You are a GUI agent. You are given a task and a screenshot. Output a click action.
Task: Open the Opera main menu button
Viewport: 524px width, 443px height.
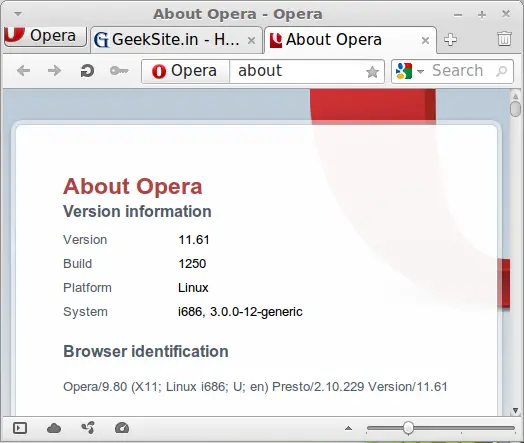click(45, 36)
